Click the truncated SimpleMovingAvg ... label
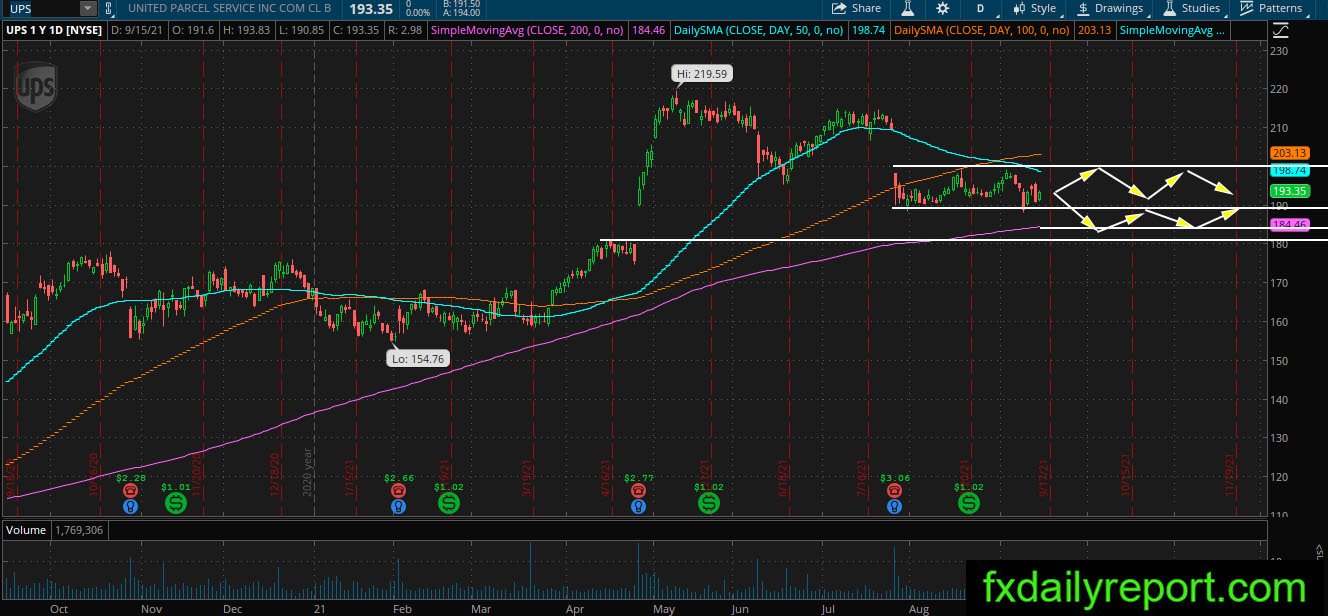The width and height of the screenshot is (1328, 616). [x=1173, y=31]
